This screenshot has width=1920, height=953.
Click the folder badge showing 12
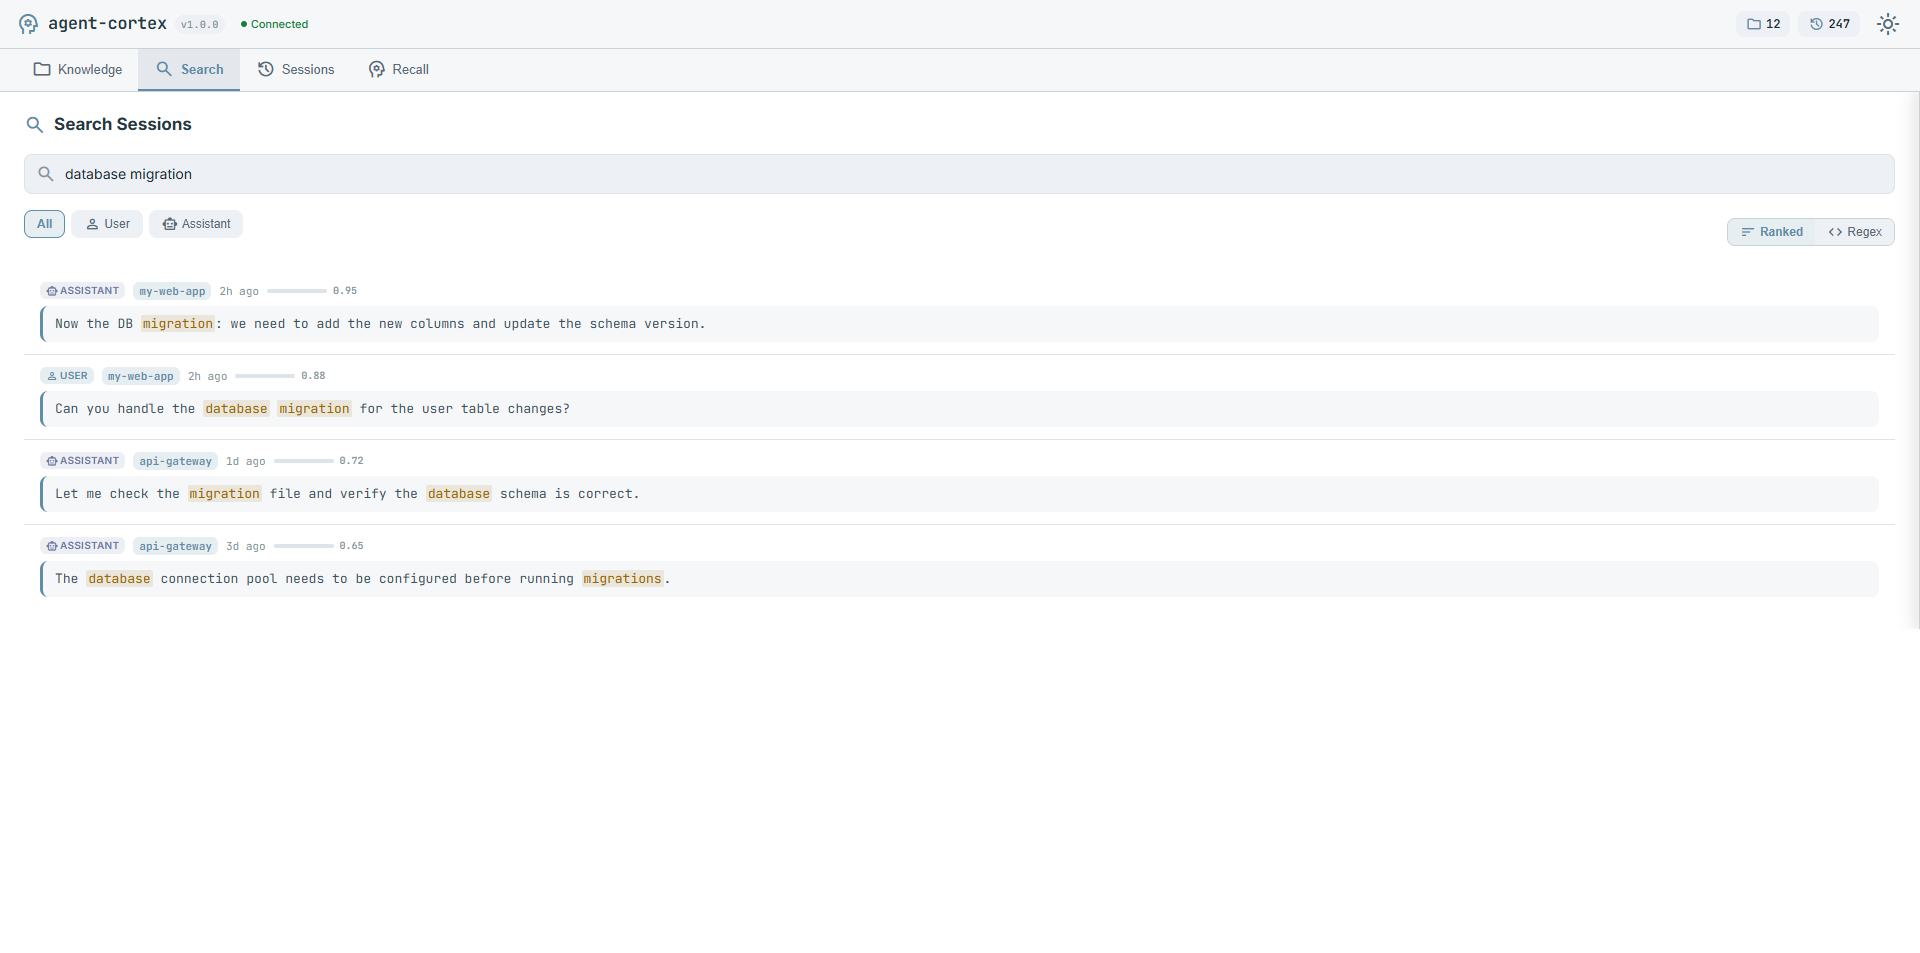1763,23
